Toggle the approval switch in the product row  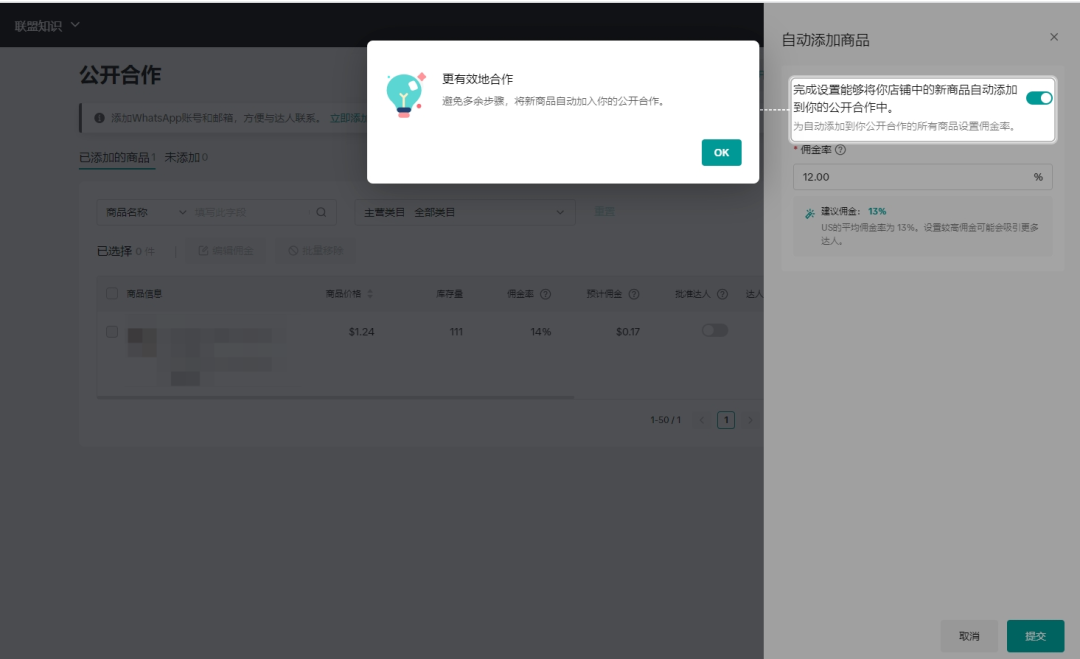(x=715, y=329)
